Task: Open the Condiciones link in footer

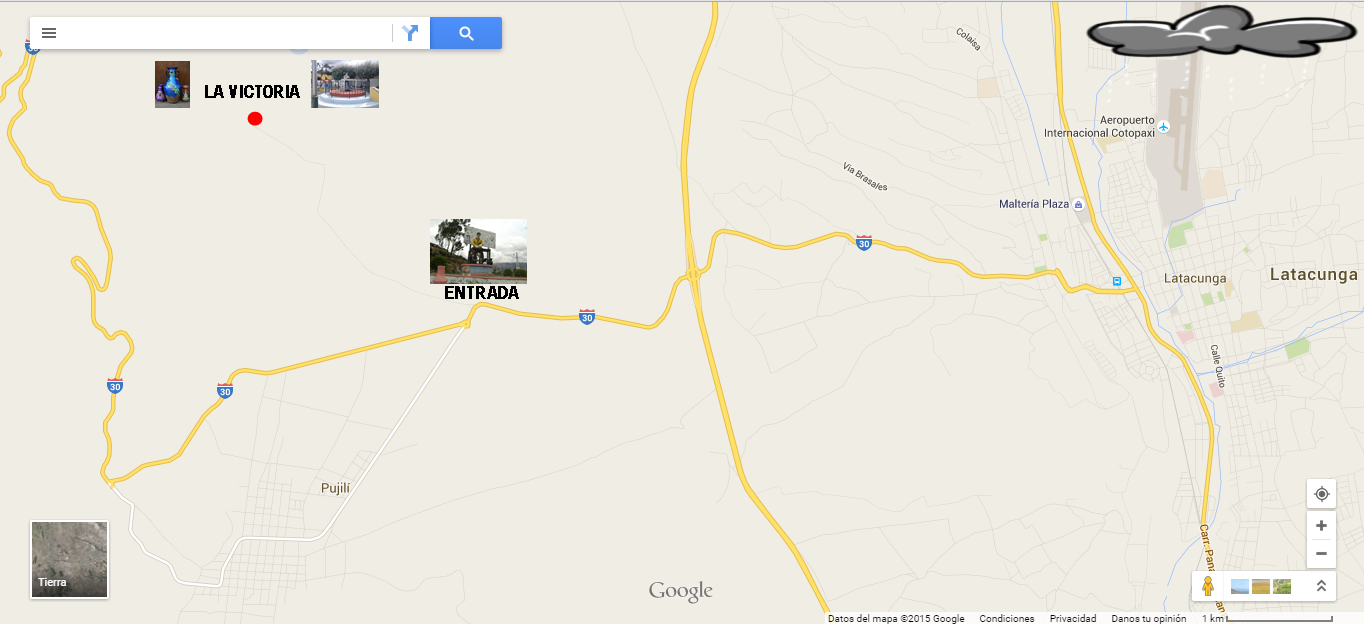Action: click(1007, 618)
